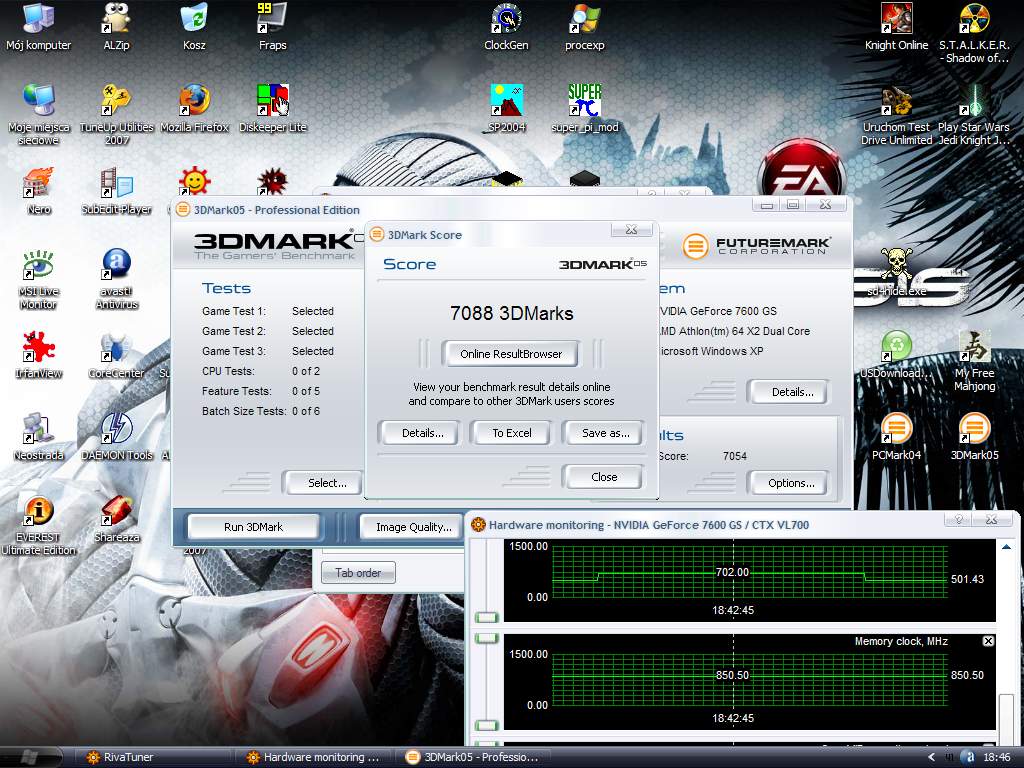Screen dimensions: 1024x768
Task: Export the score with To Excel
Action: (511, 433)
